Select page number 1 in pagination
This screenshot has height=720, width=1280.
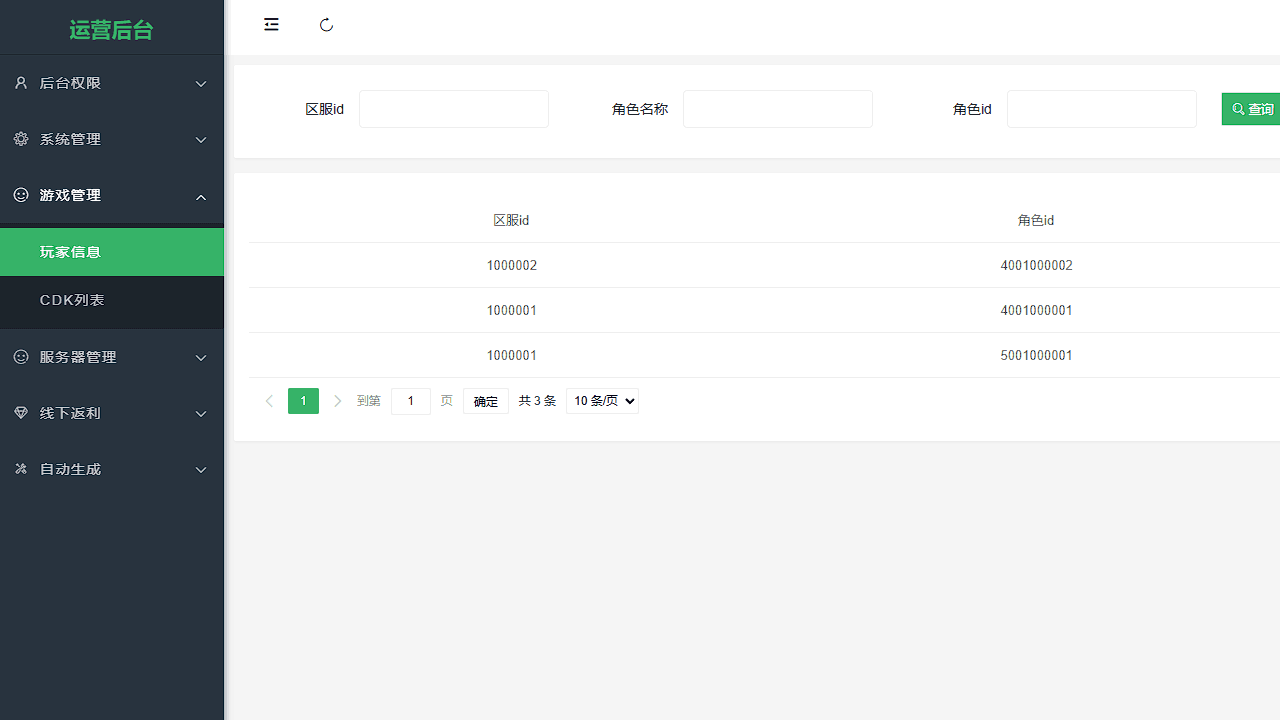303,400
